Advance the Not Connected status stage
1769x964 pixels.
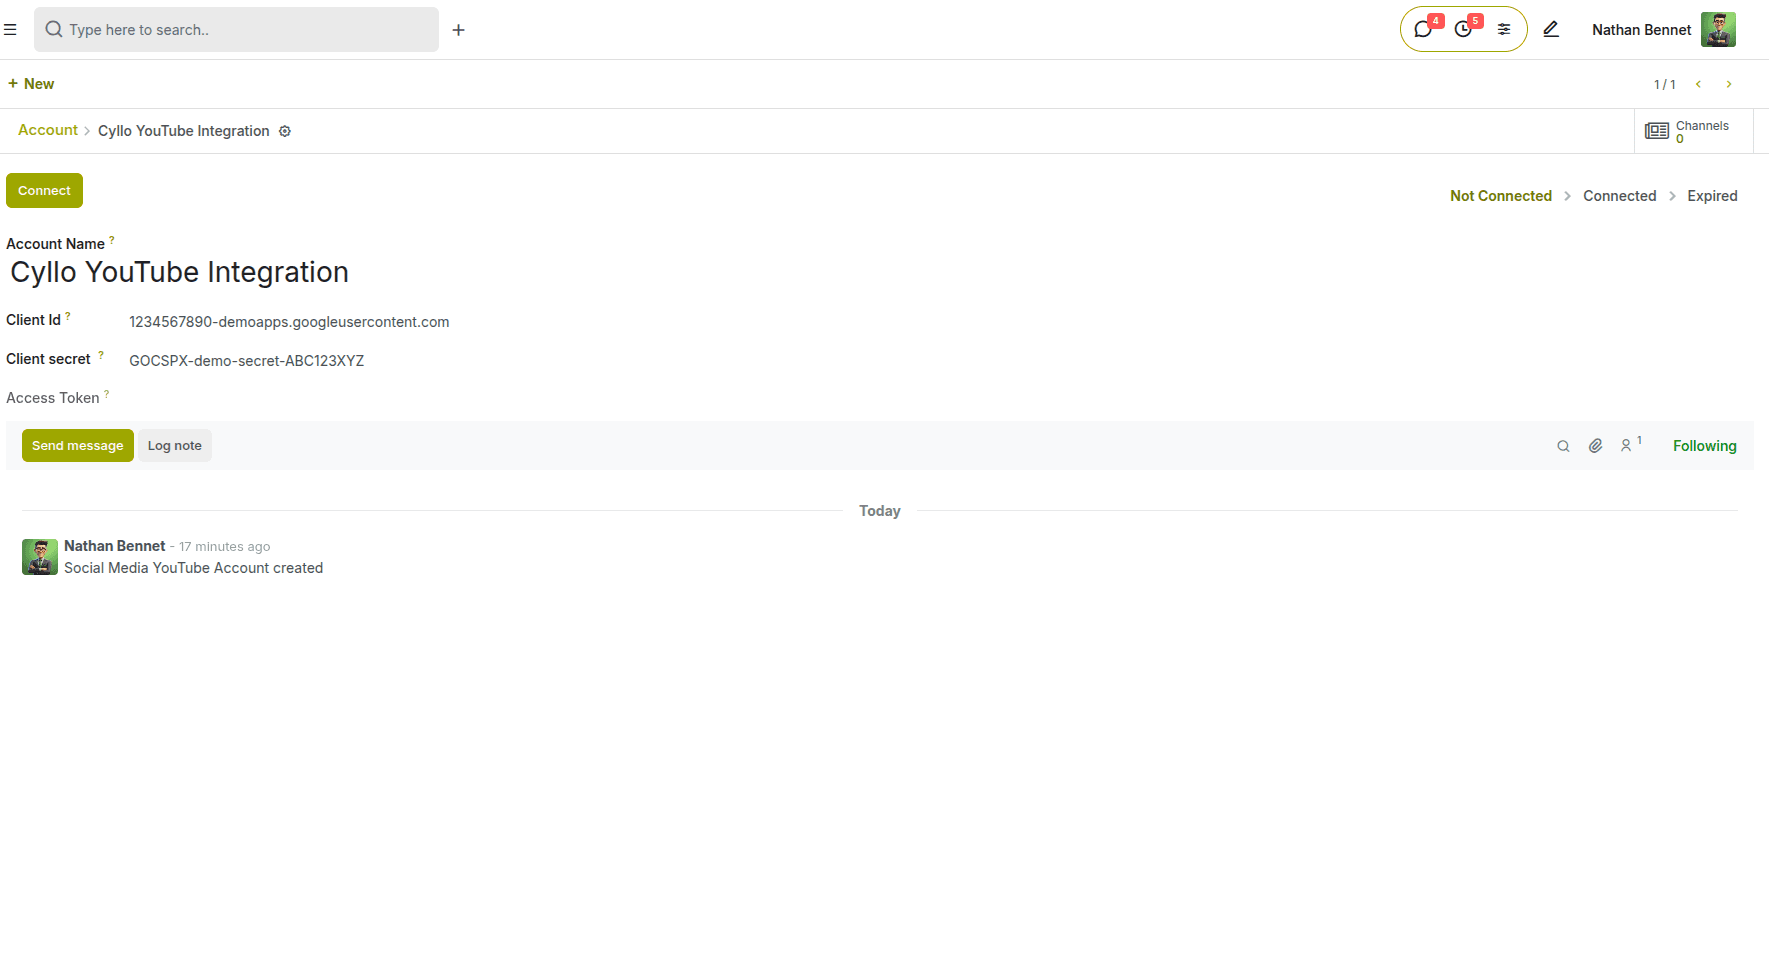pos(1500,195)
